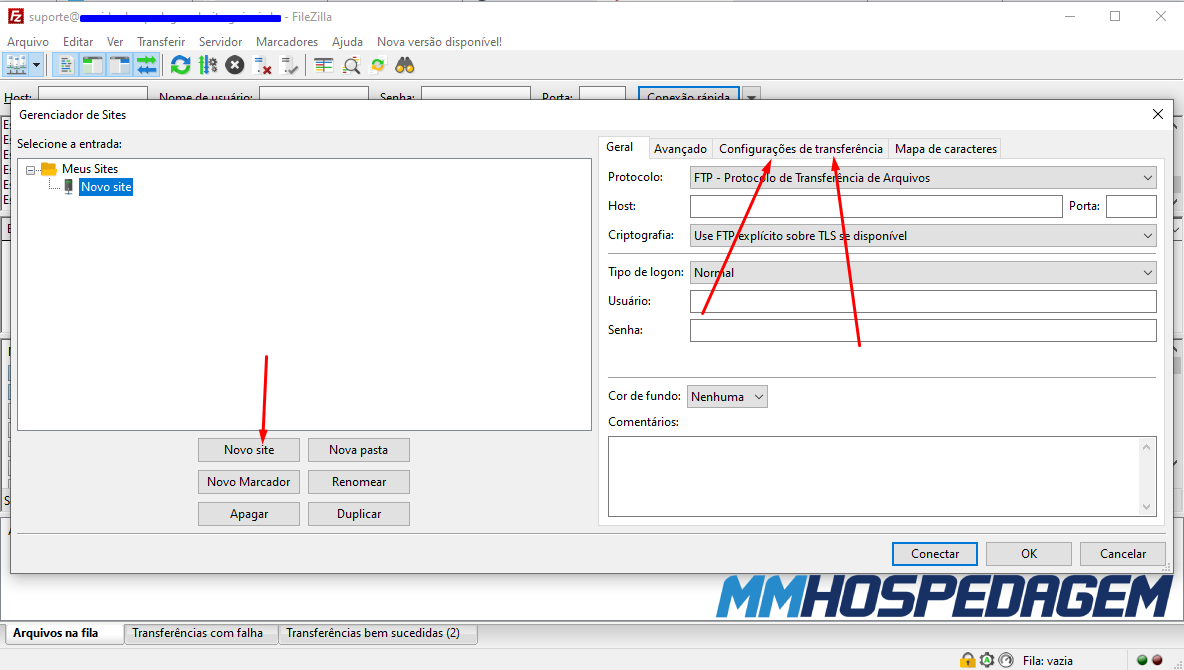Image resolution: width=1184 pixels, height=670 pixels.
Task: Click the Duplicar button
Action: pyautogui.click(x=359, y=514)
